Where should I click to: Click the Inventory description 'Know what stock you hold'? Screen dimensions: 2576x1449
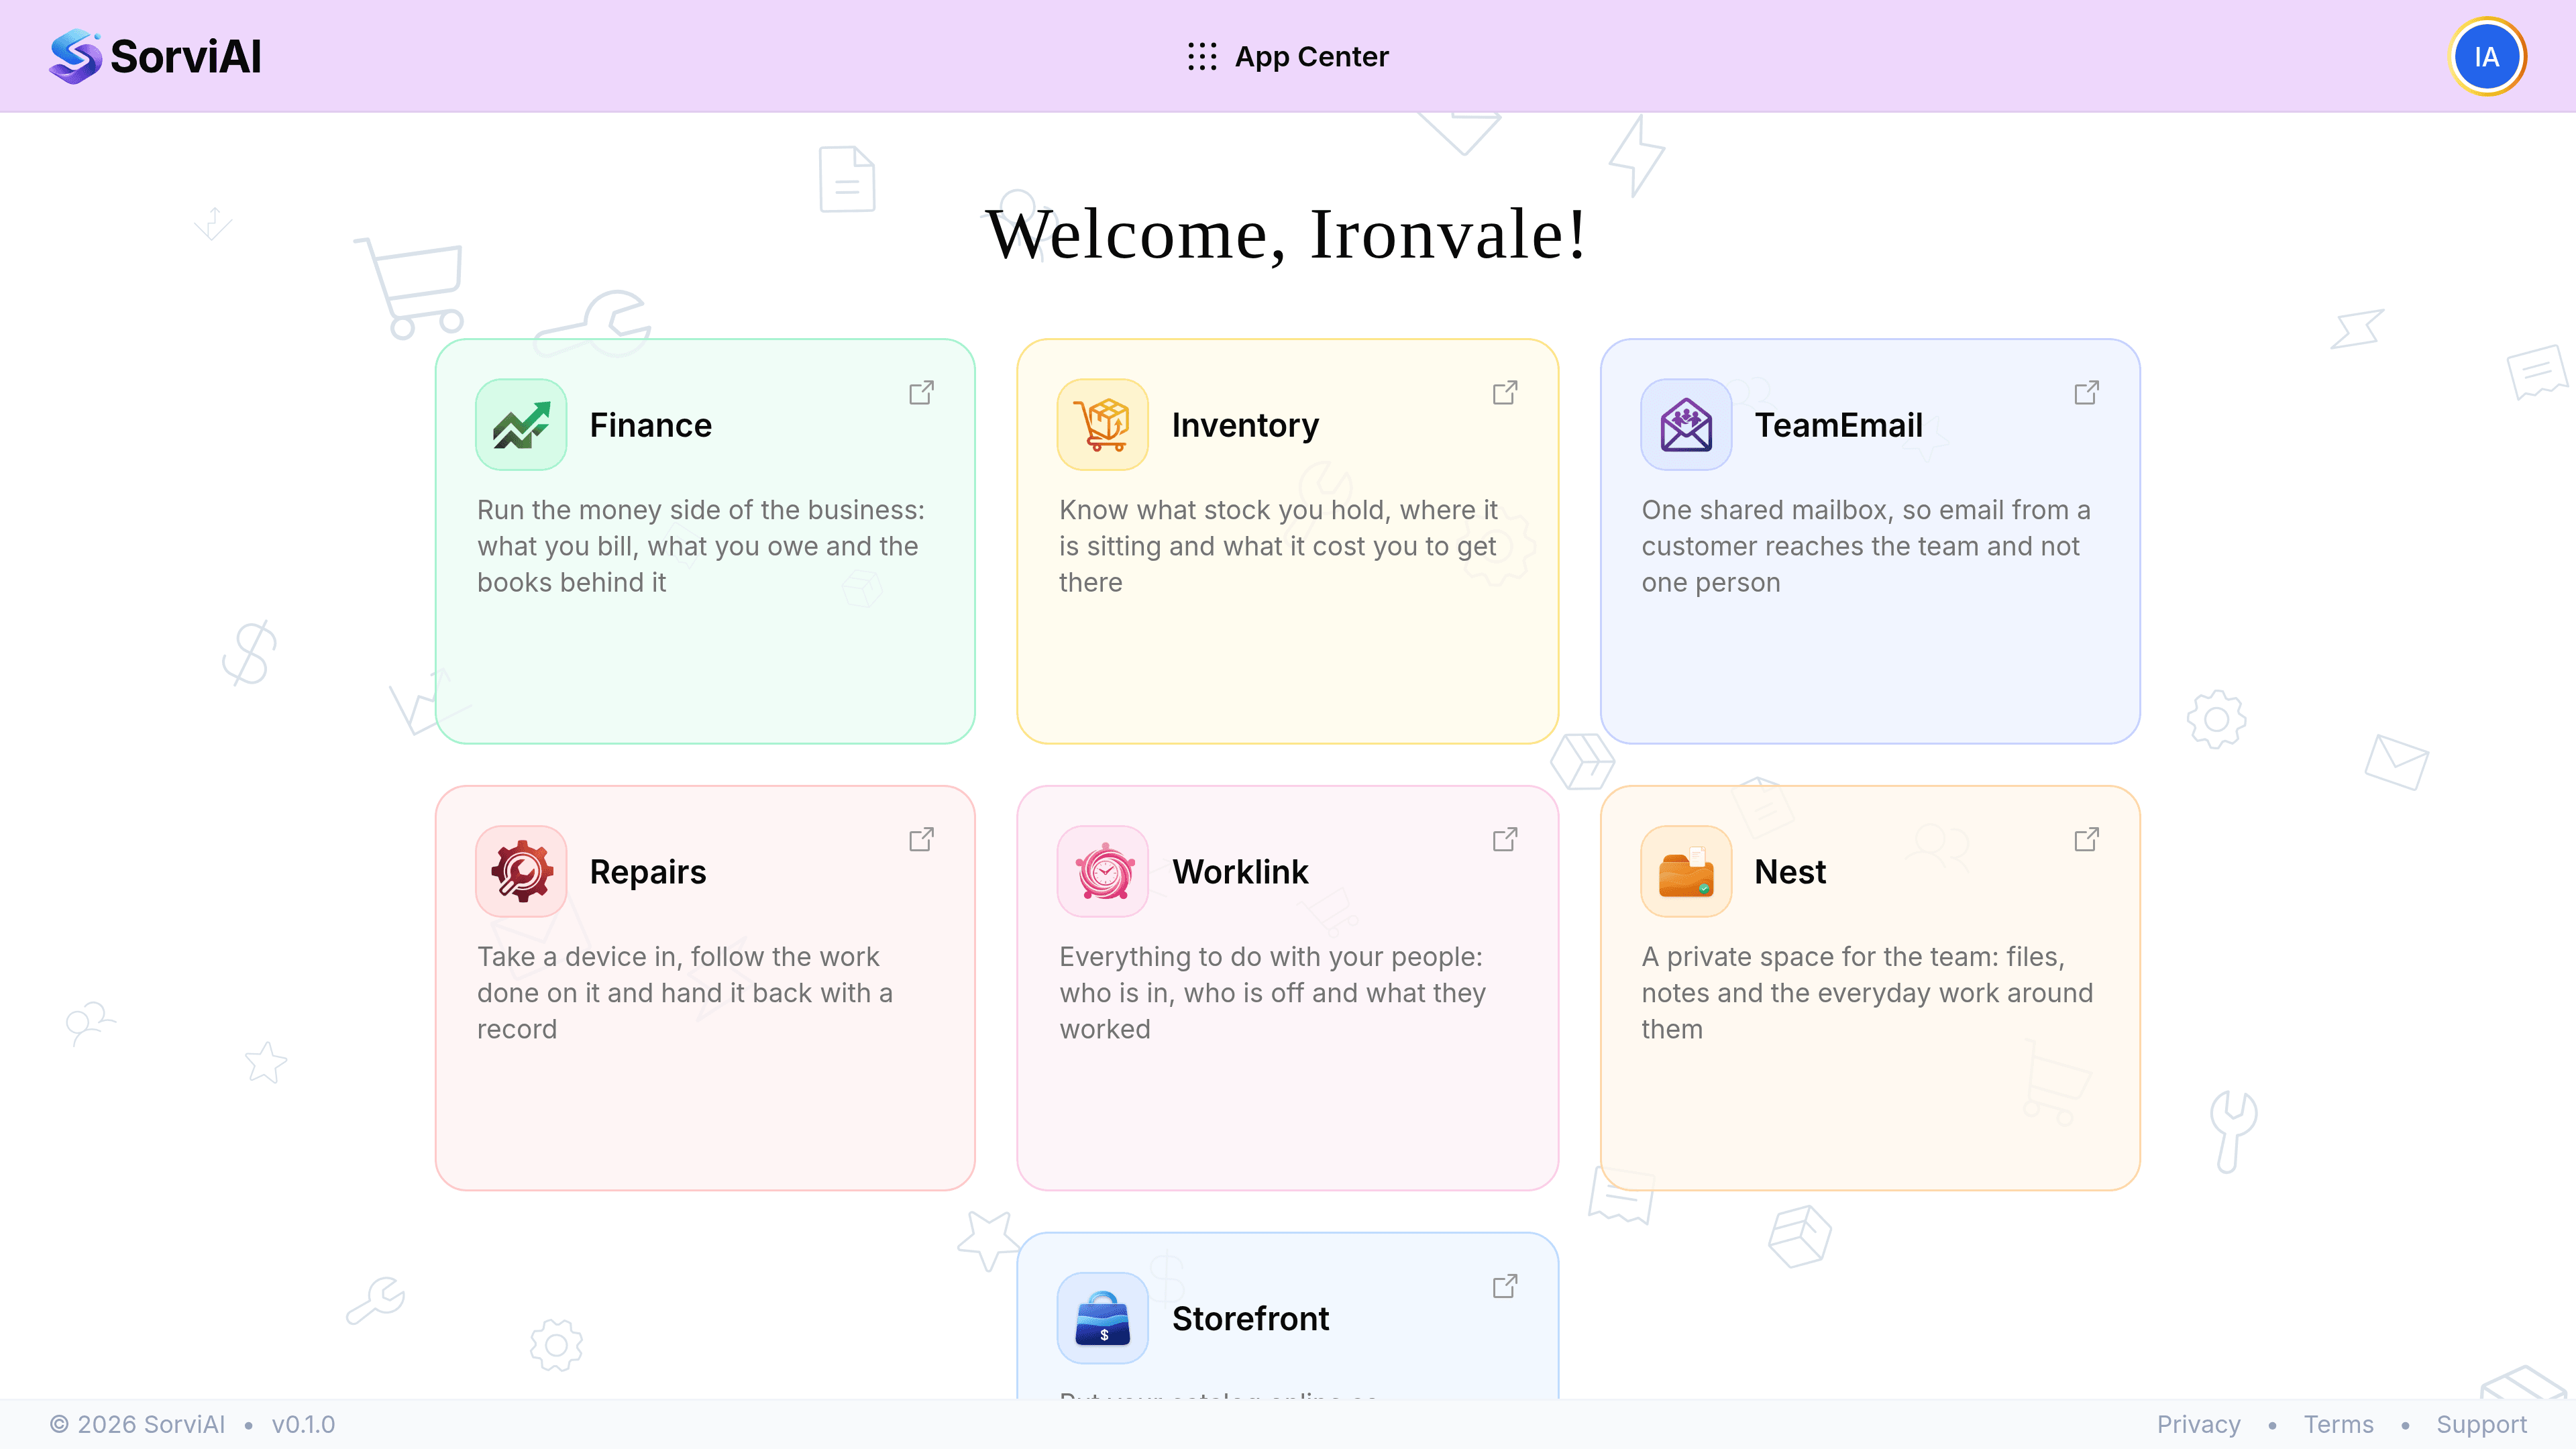(x=1278, y=546)
